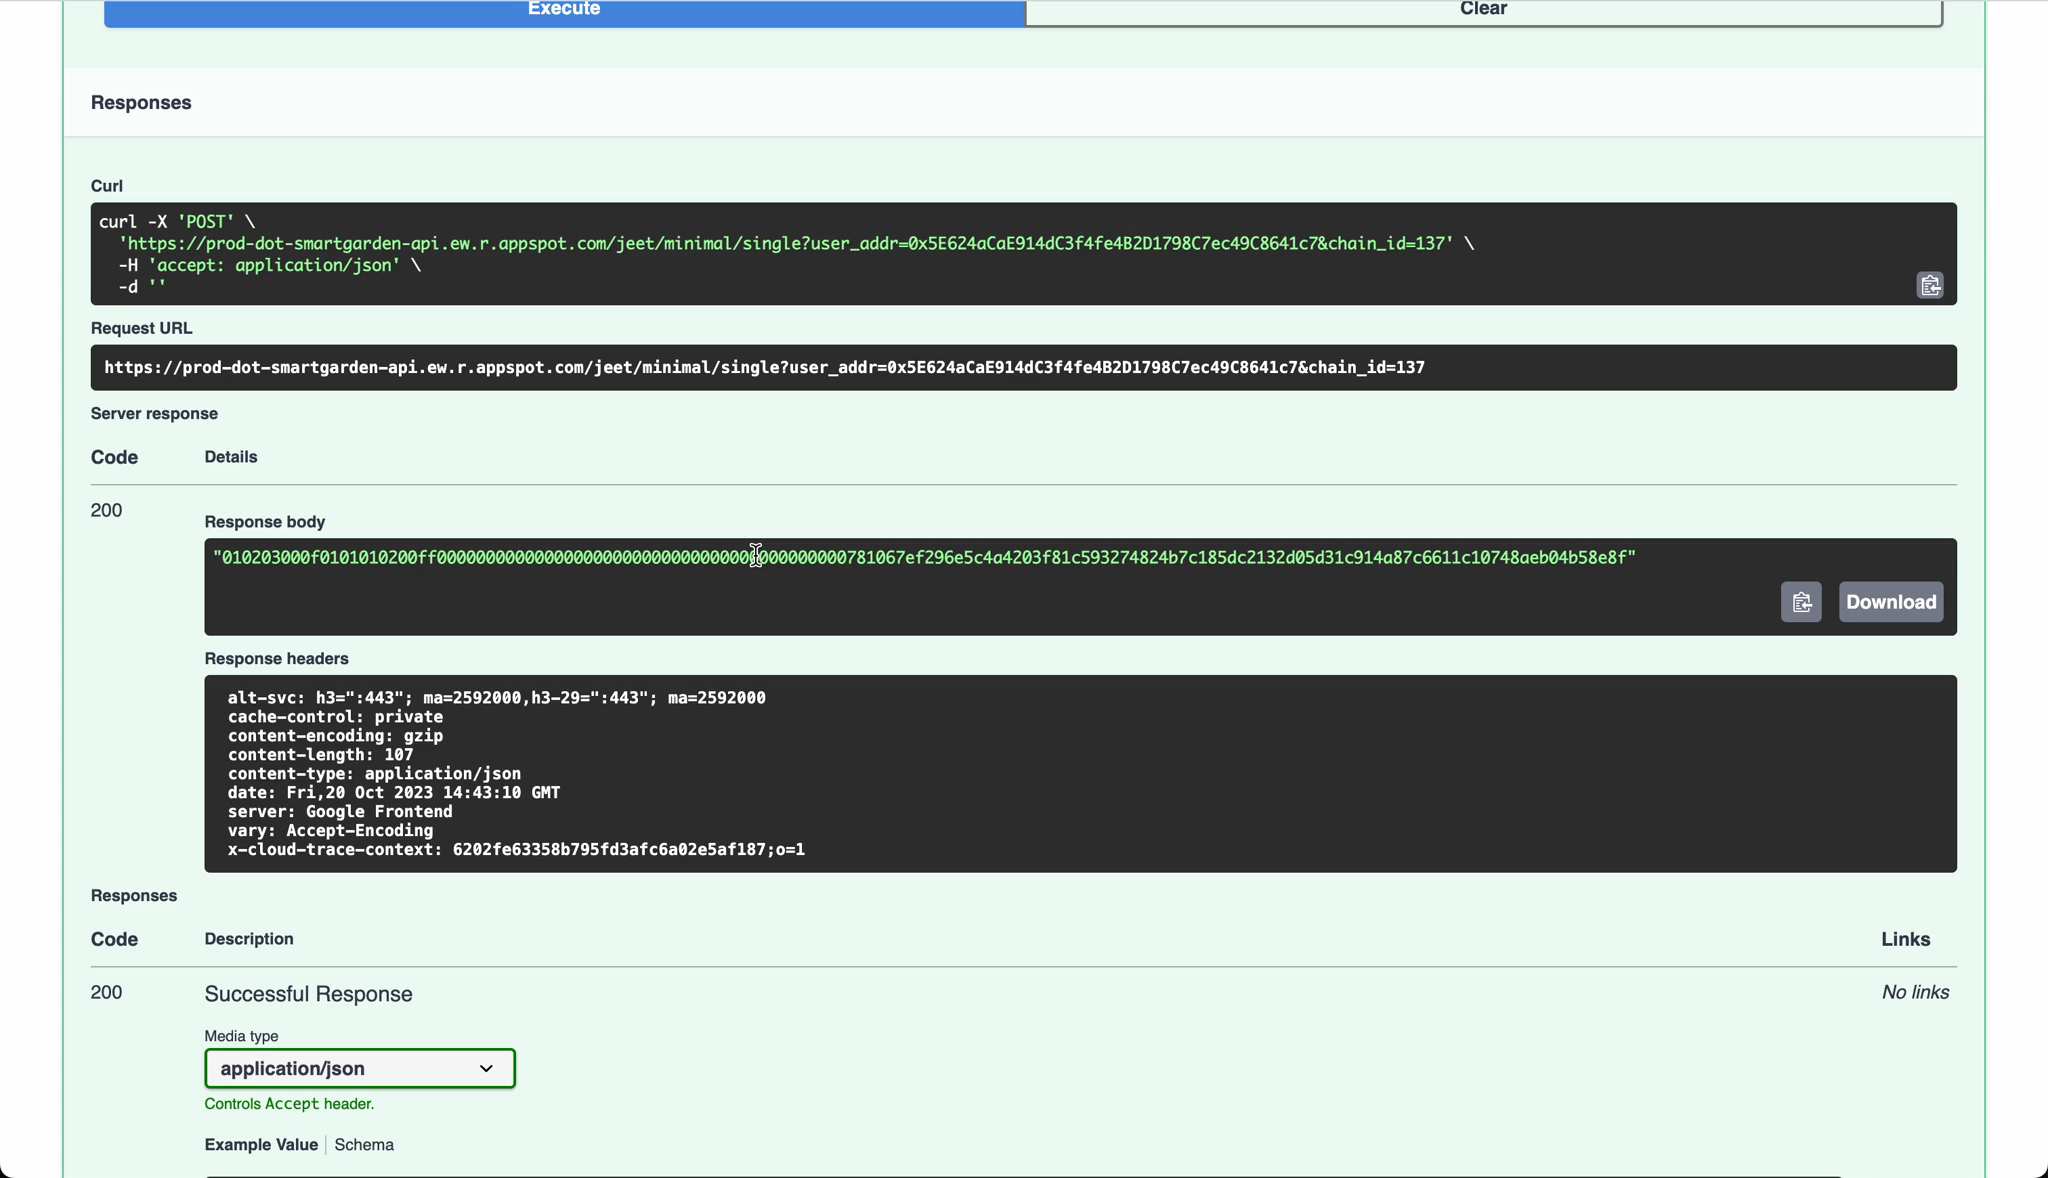The height and width of the screenshot is (1178, 2048).
Task: Click the Controls Accept header note
Action: coord(289,1104)
